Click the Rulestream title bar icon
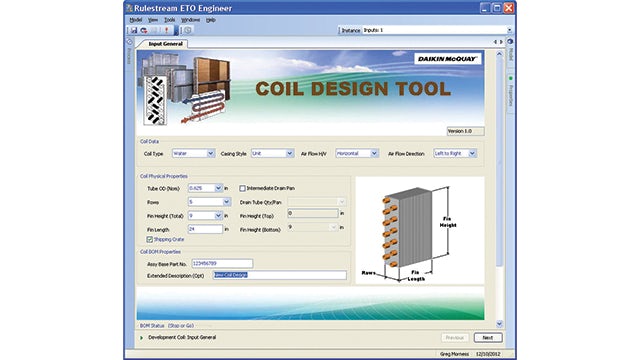This screenshot has height=360, width=640. (129, 8)
